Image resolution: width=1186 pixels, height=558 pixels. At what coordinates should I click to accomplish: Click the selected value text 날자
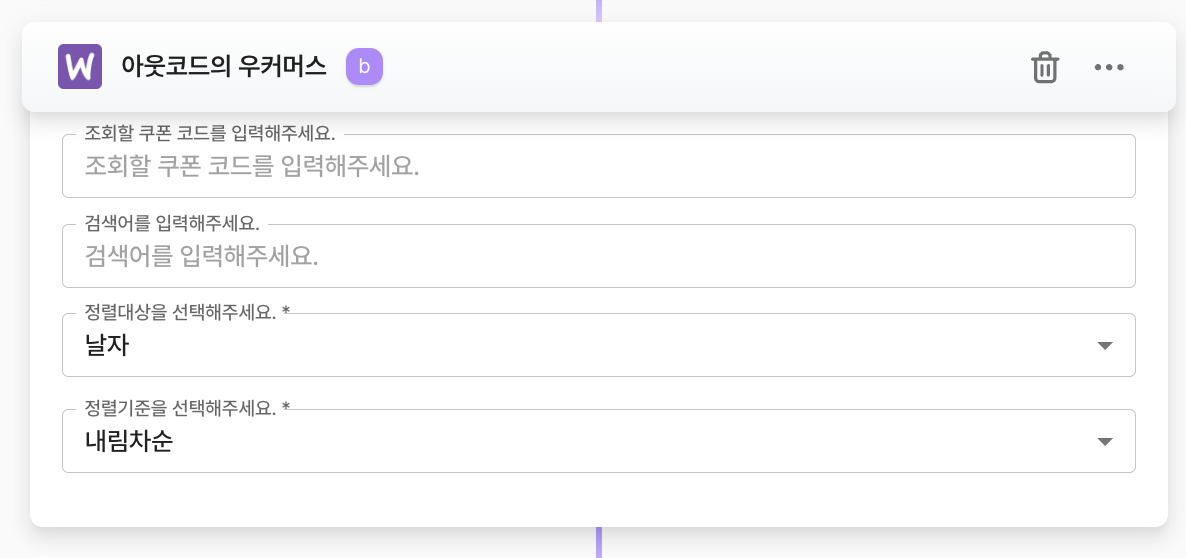pyautogui.click(x=107, y=346)
